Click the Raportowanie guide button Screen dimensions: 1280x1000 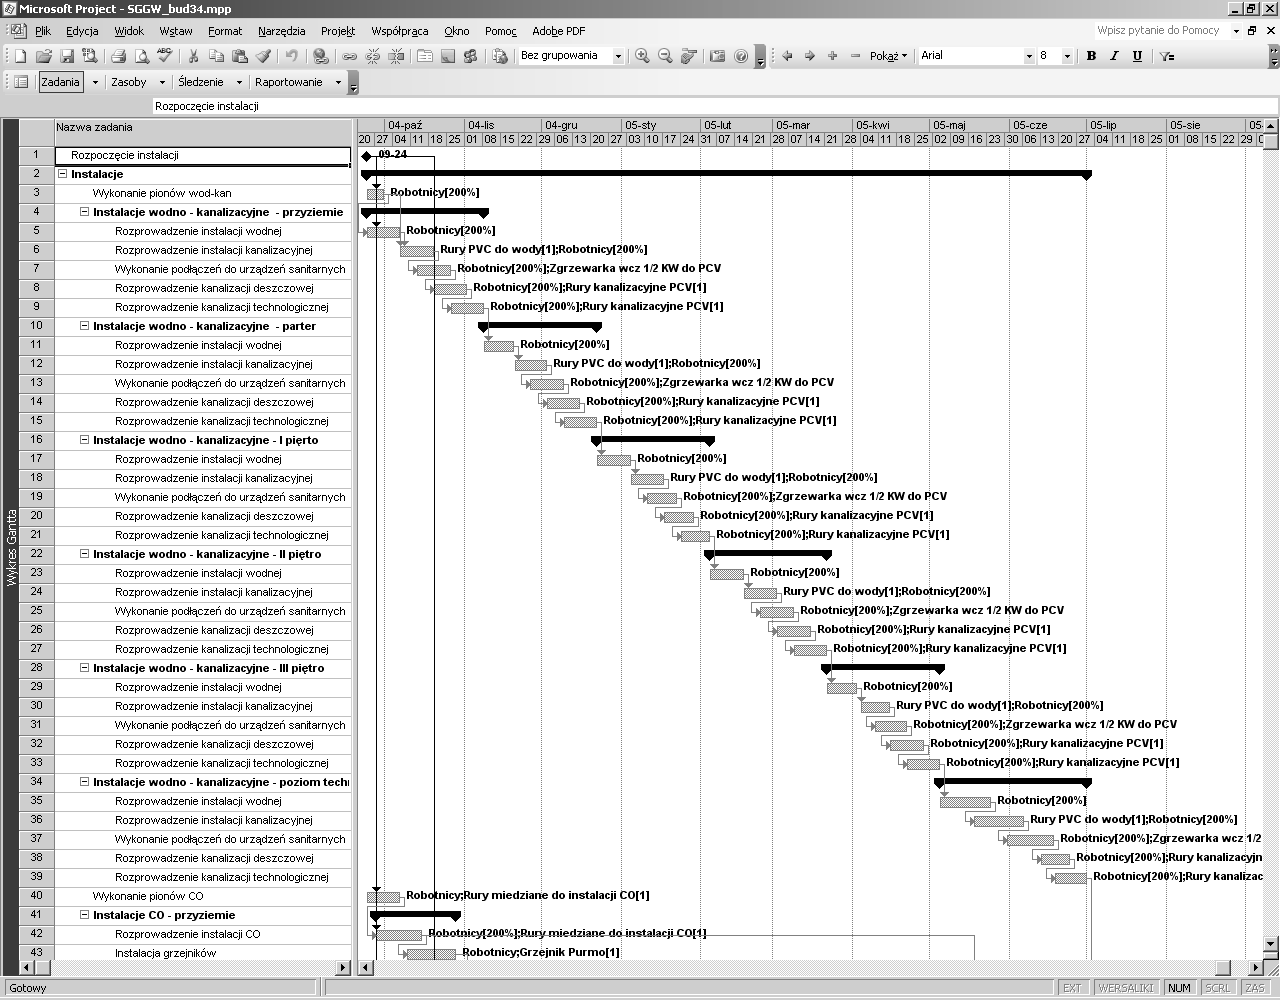click(289, 82)
